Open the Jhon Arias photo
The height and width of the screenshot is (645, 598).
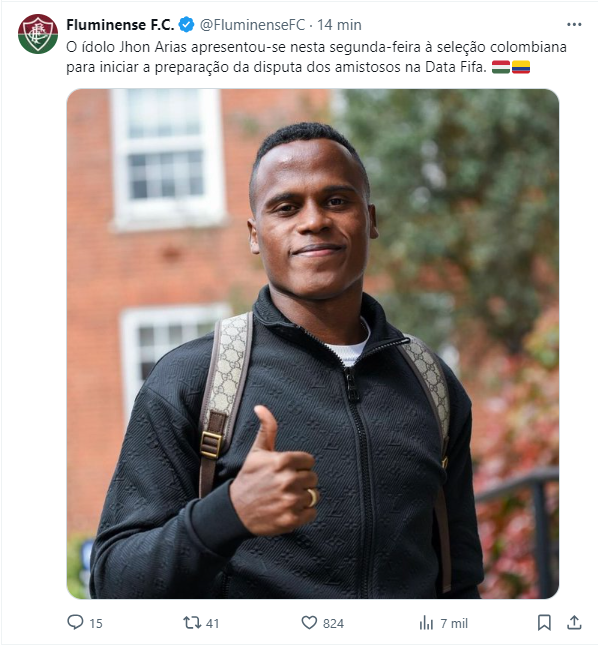coord(313,343)
